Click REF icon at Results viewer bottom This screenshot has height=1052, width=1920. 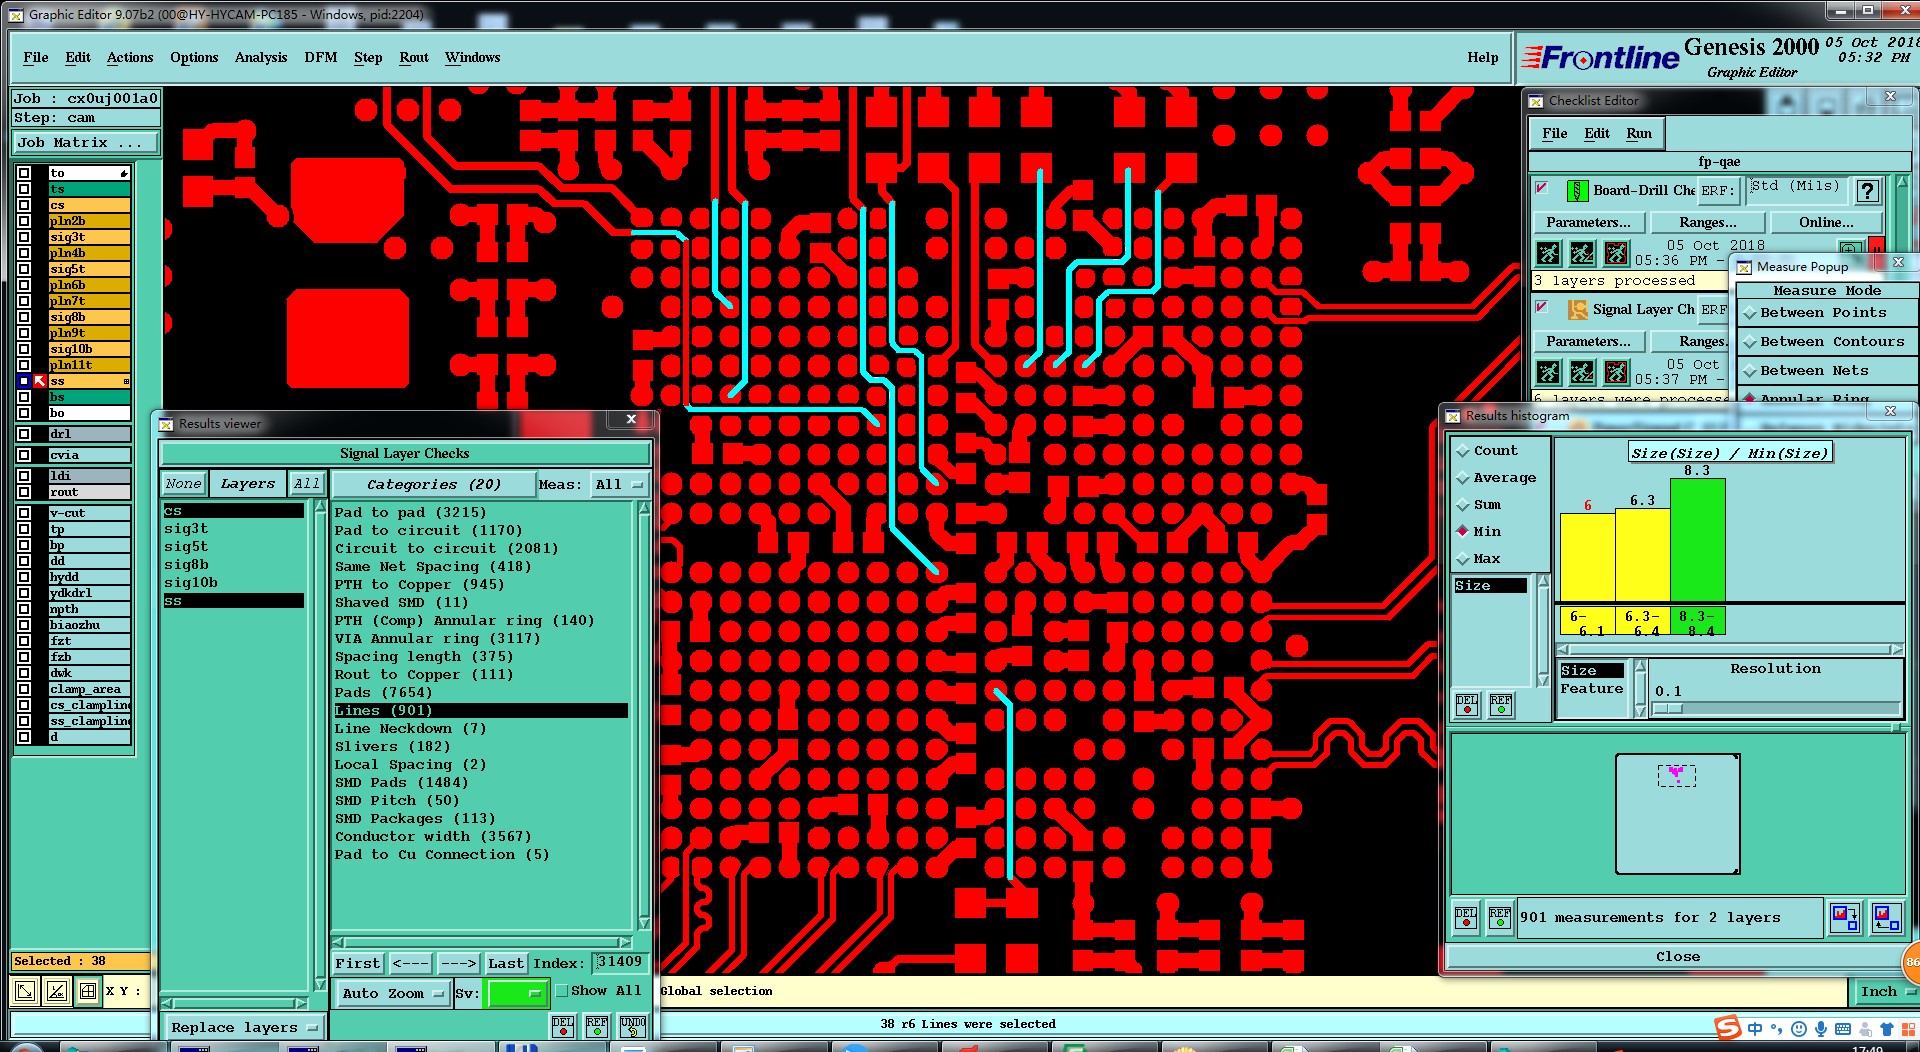(x=597, y=1027)
